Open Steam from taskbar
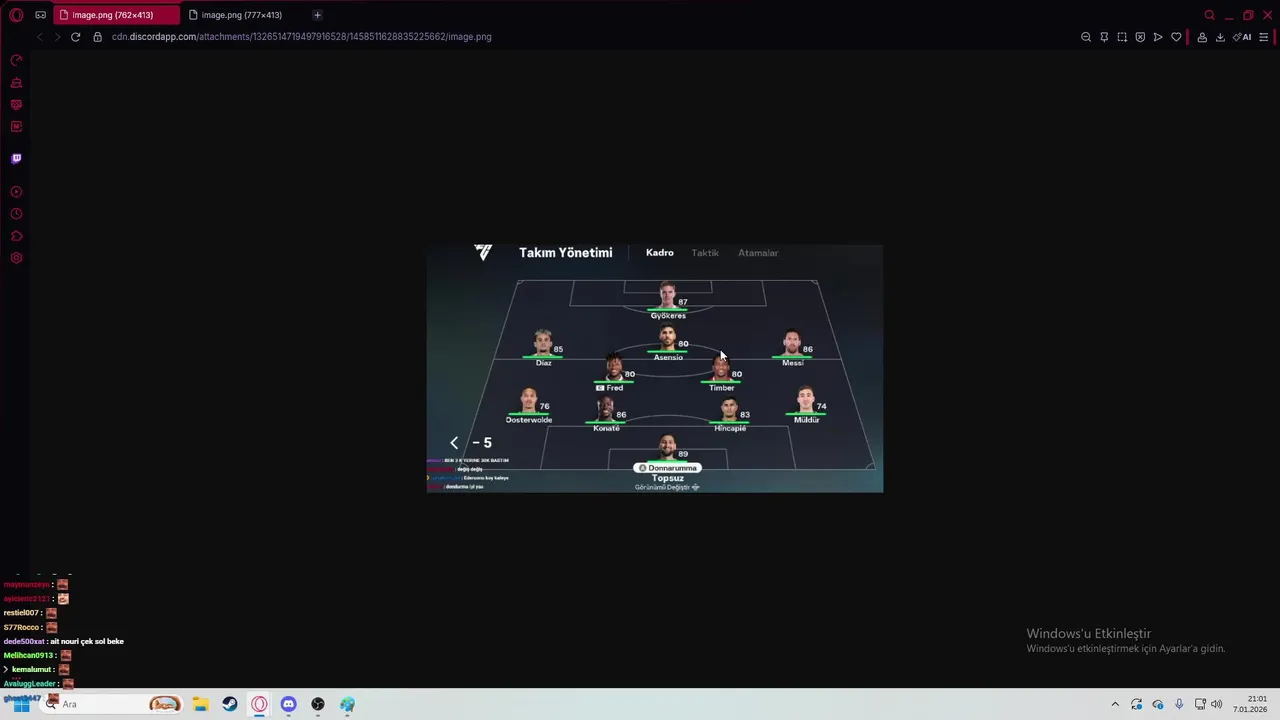 (230, 704)
